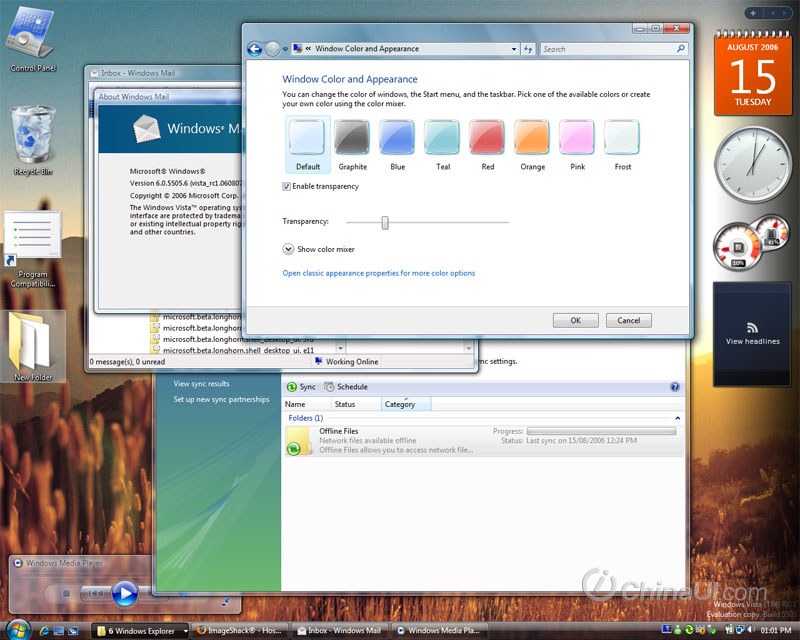Click the Schedule icon in Sync Center
The width and height of the screenshot is (800, 640).
330,387
